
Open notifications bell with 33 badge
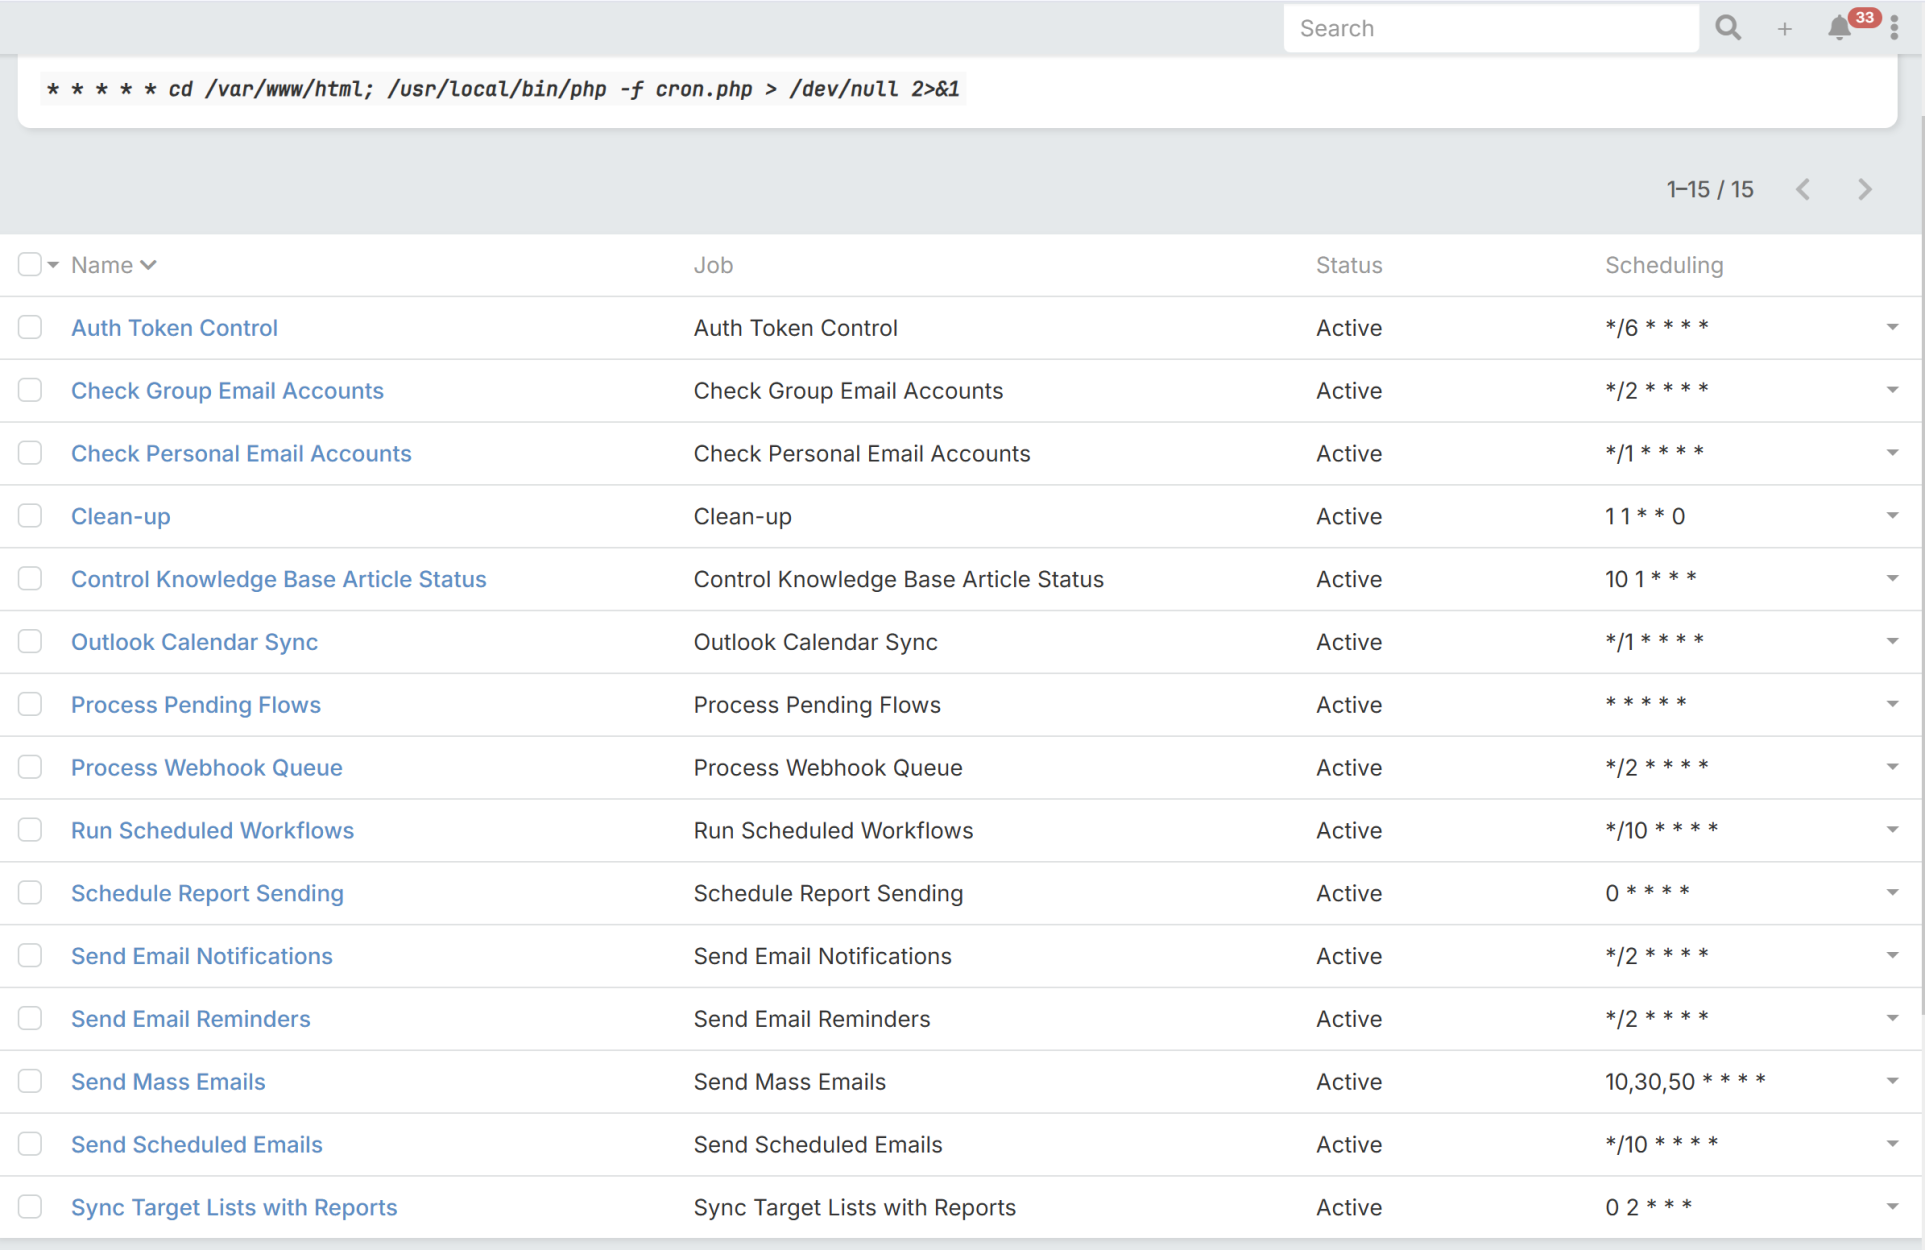(x=1840, y=28)
